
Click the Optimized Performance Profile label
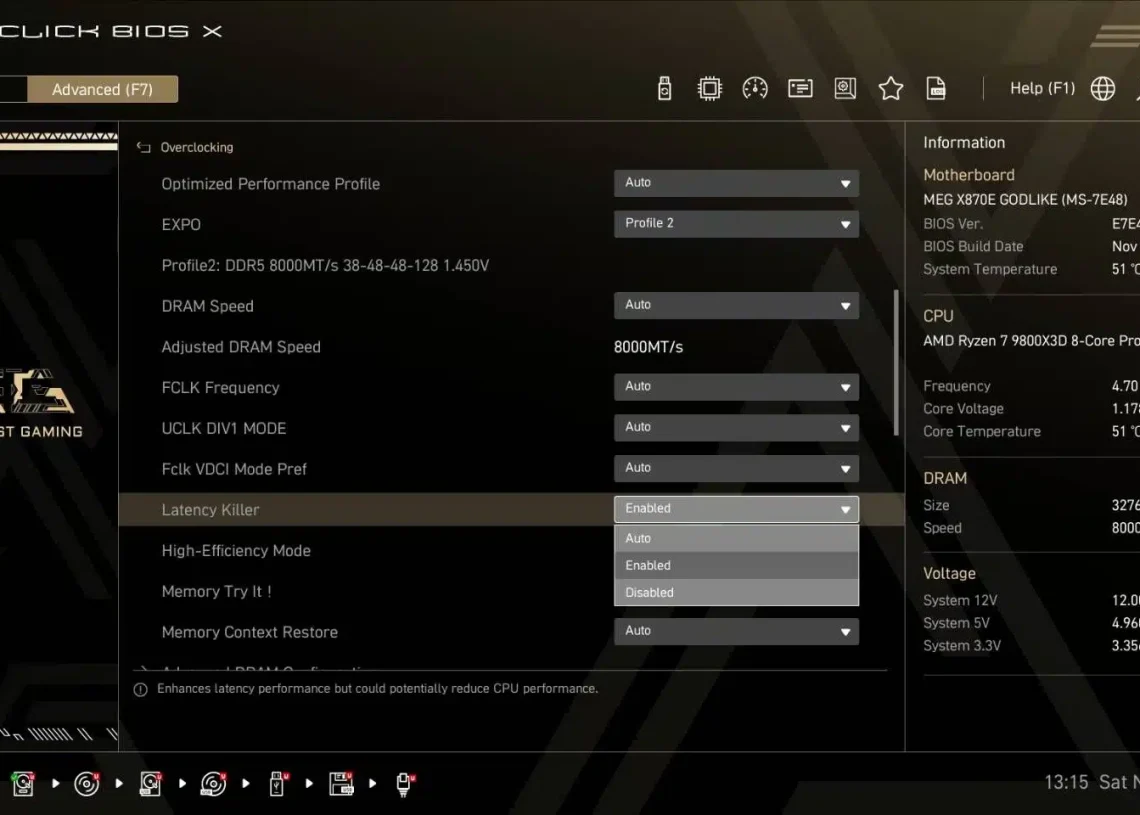tap(270, 185)
